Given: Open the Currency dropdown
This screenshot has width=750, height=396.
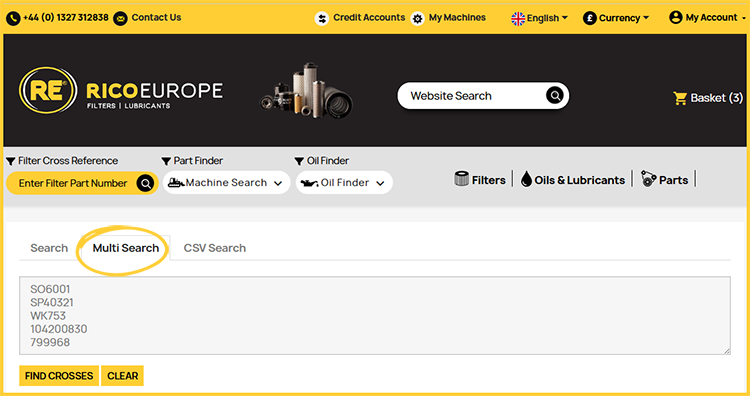Looking at the screenshot, I should tap(616, 18).
